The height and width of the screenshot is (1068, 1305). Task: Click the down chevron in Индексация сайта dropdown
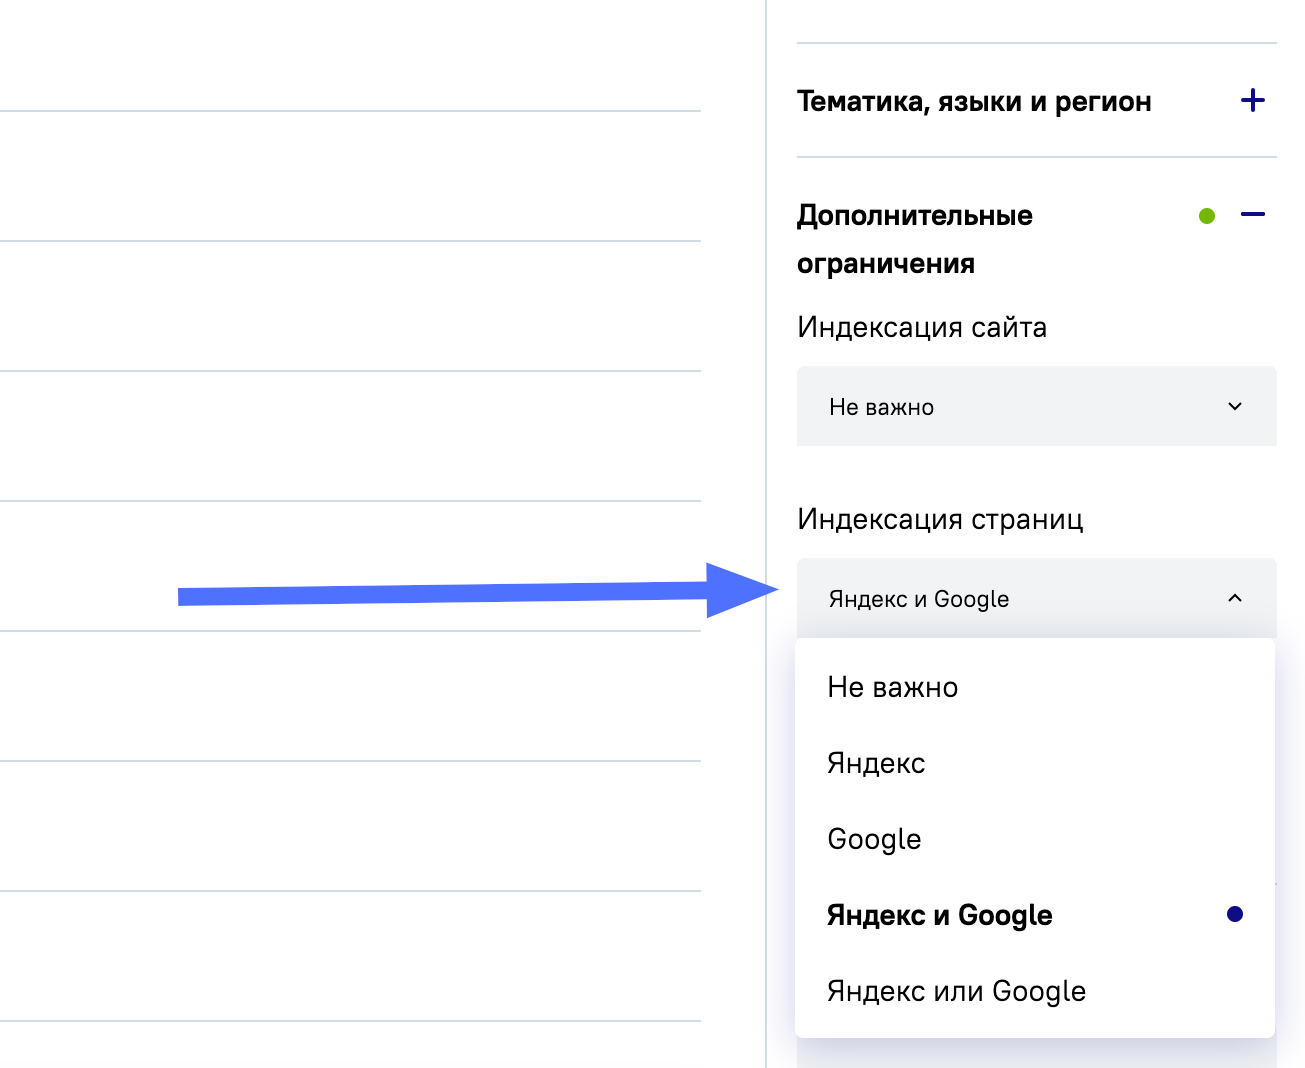(x=1235, y=406)
